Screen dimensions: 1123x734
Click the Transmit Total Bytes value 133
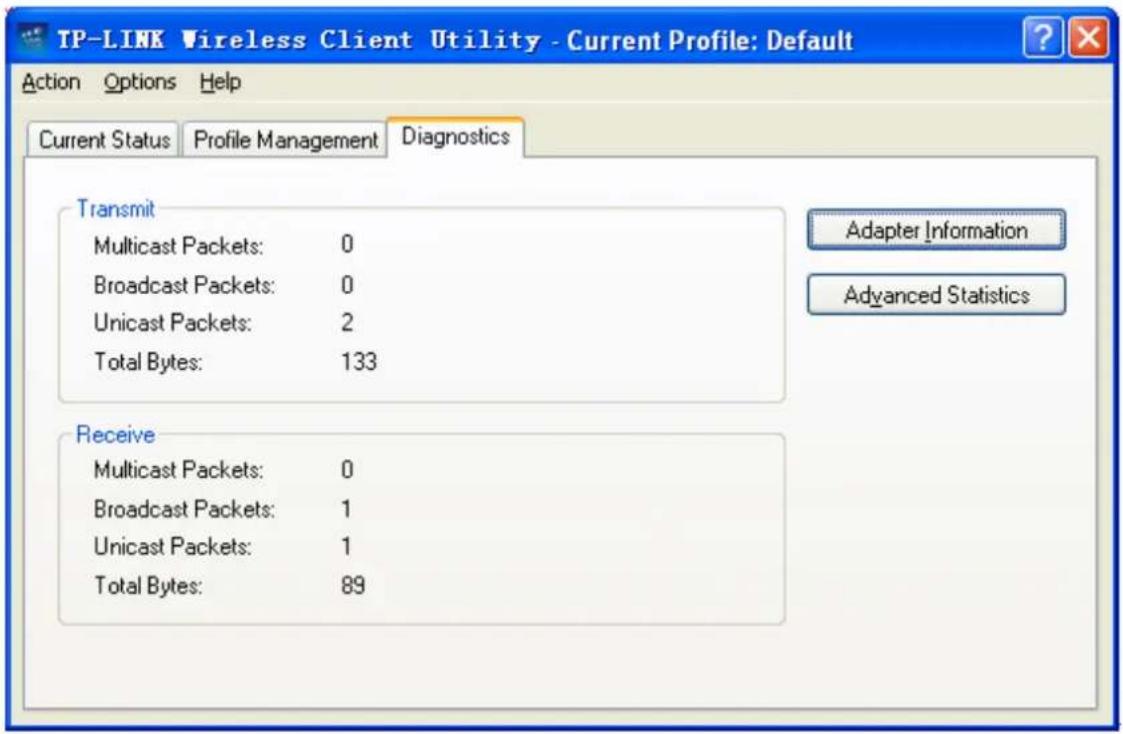(x=359, y=362)
